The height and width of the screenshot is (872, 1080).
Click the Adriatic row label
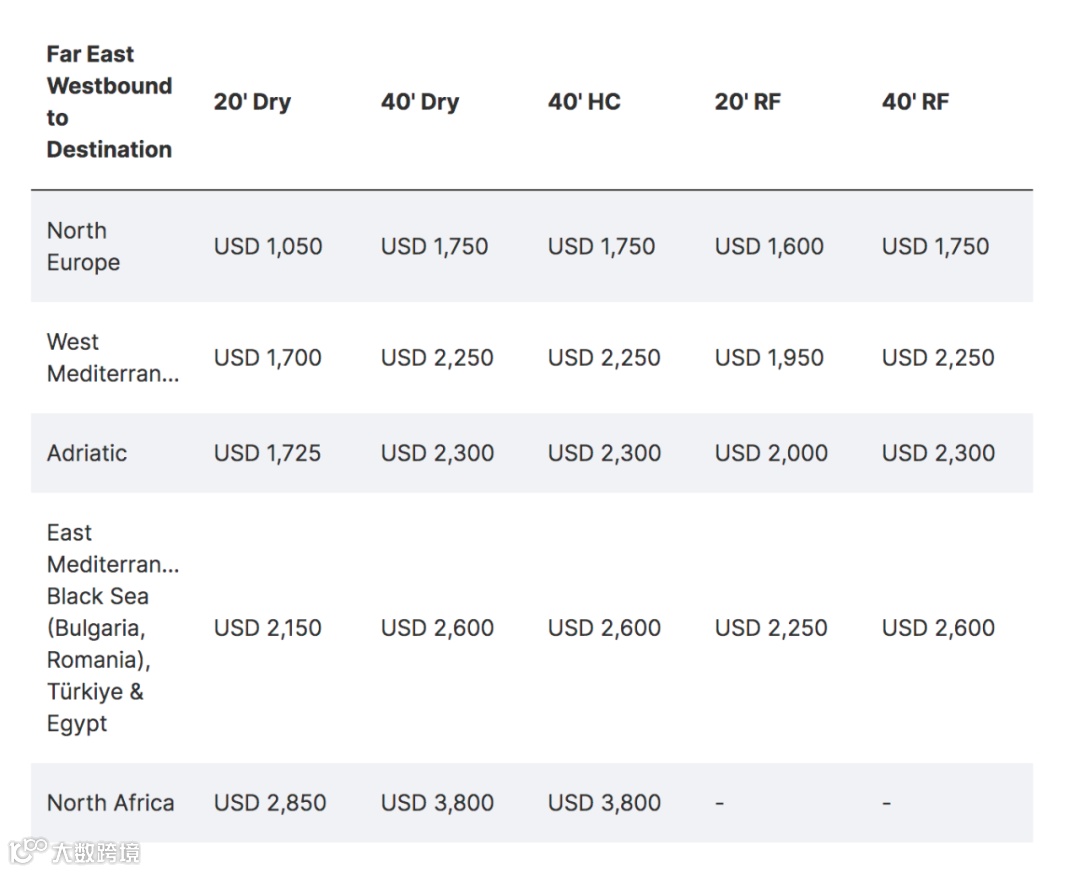tap(87, 453)
